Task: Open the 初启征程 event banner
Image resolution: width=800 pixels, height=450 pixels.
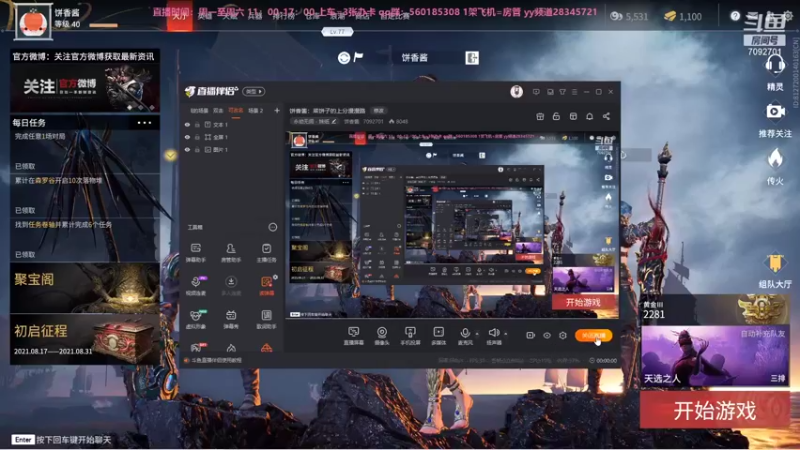Action: [x=85, y=339]
